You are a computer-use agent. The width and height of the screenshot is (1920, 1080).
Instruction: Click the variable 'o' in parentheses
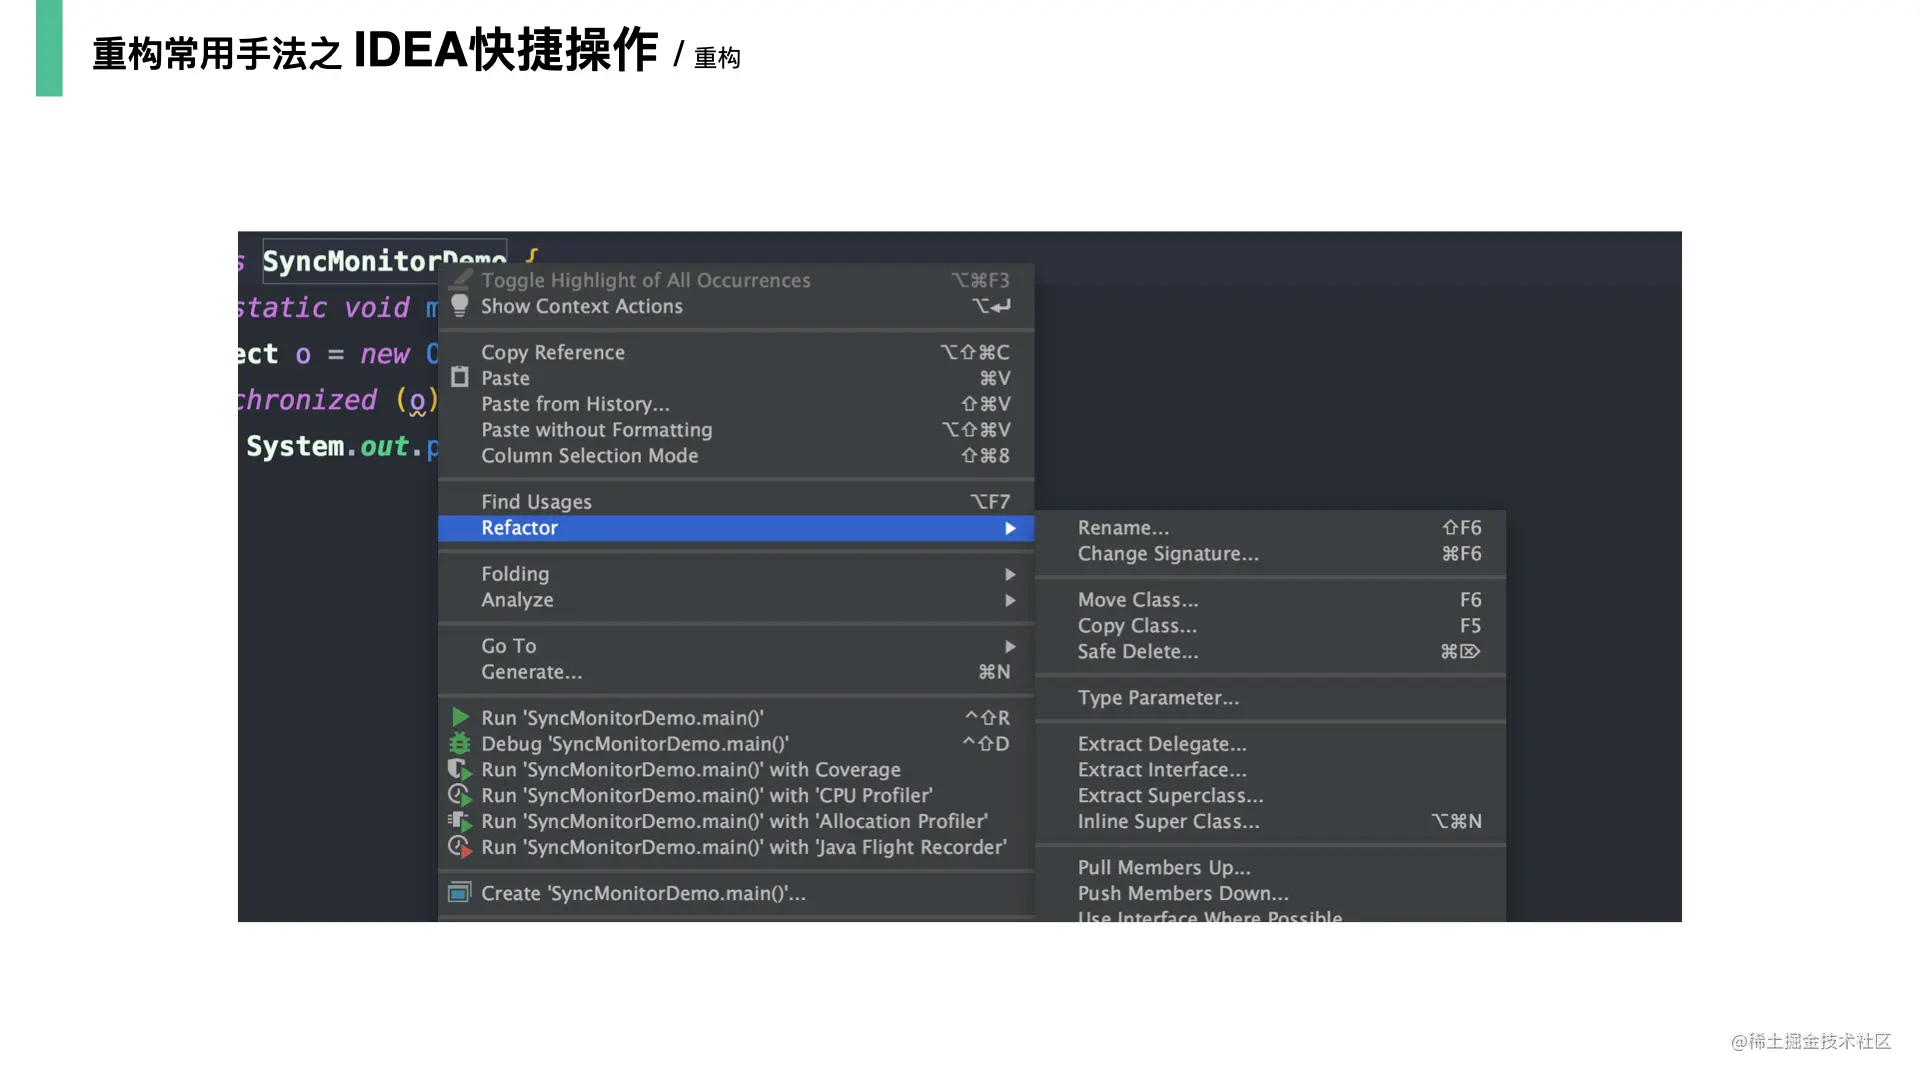(417, 401)
